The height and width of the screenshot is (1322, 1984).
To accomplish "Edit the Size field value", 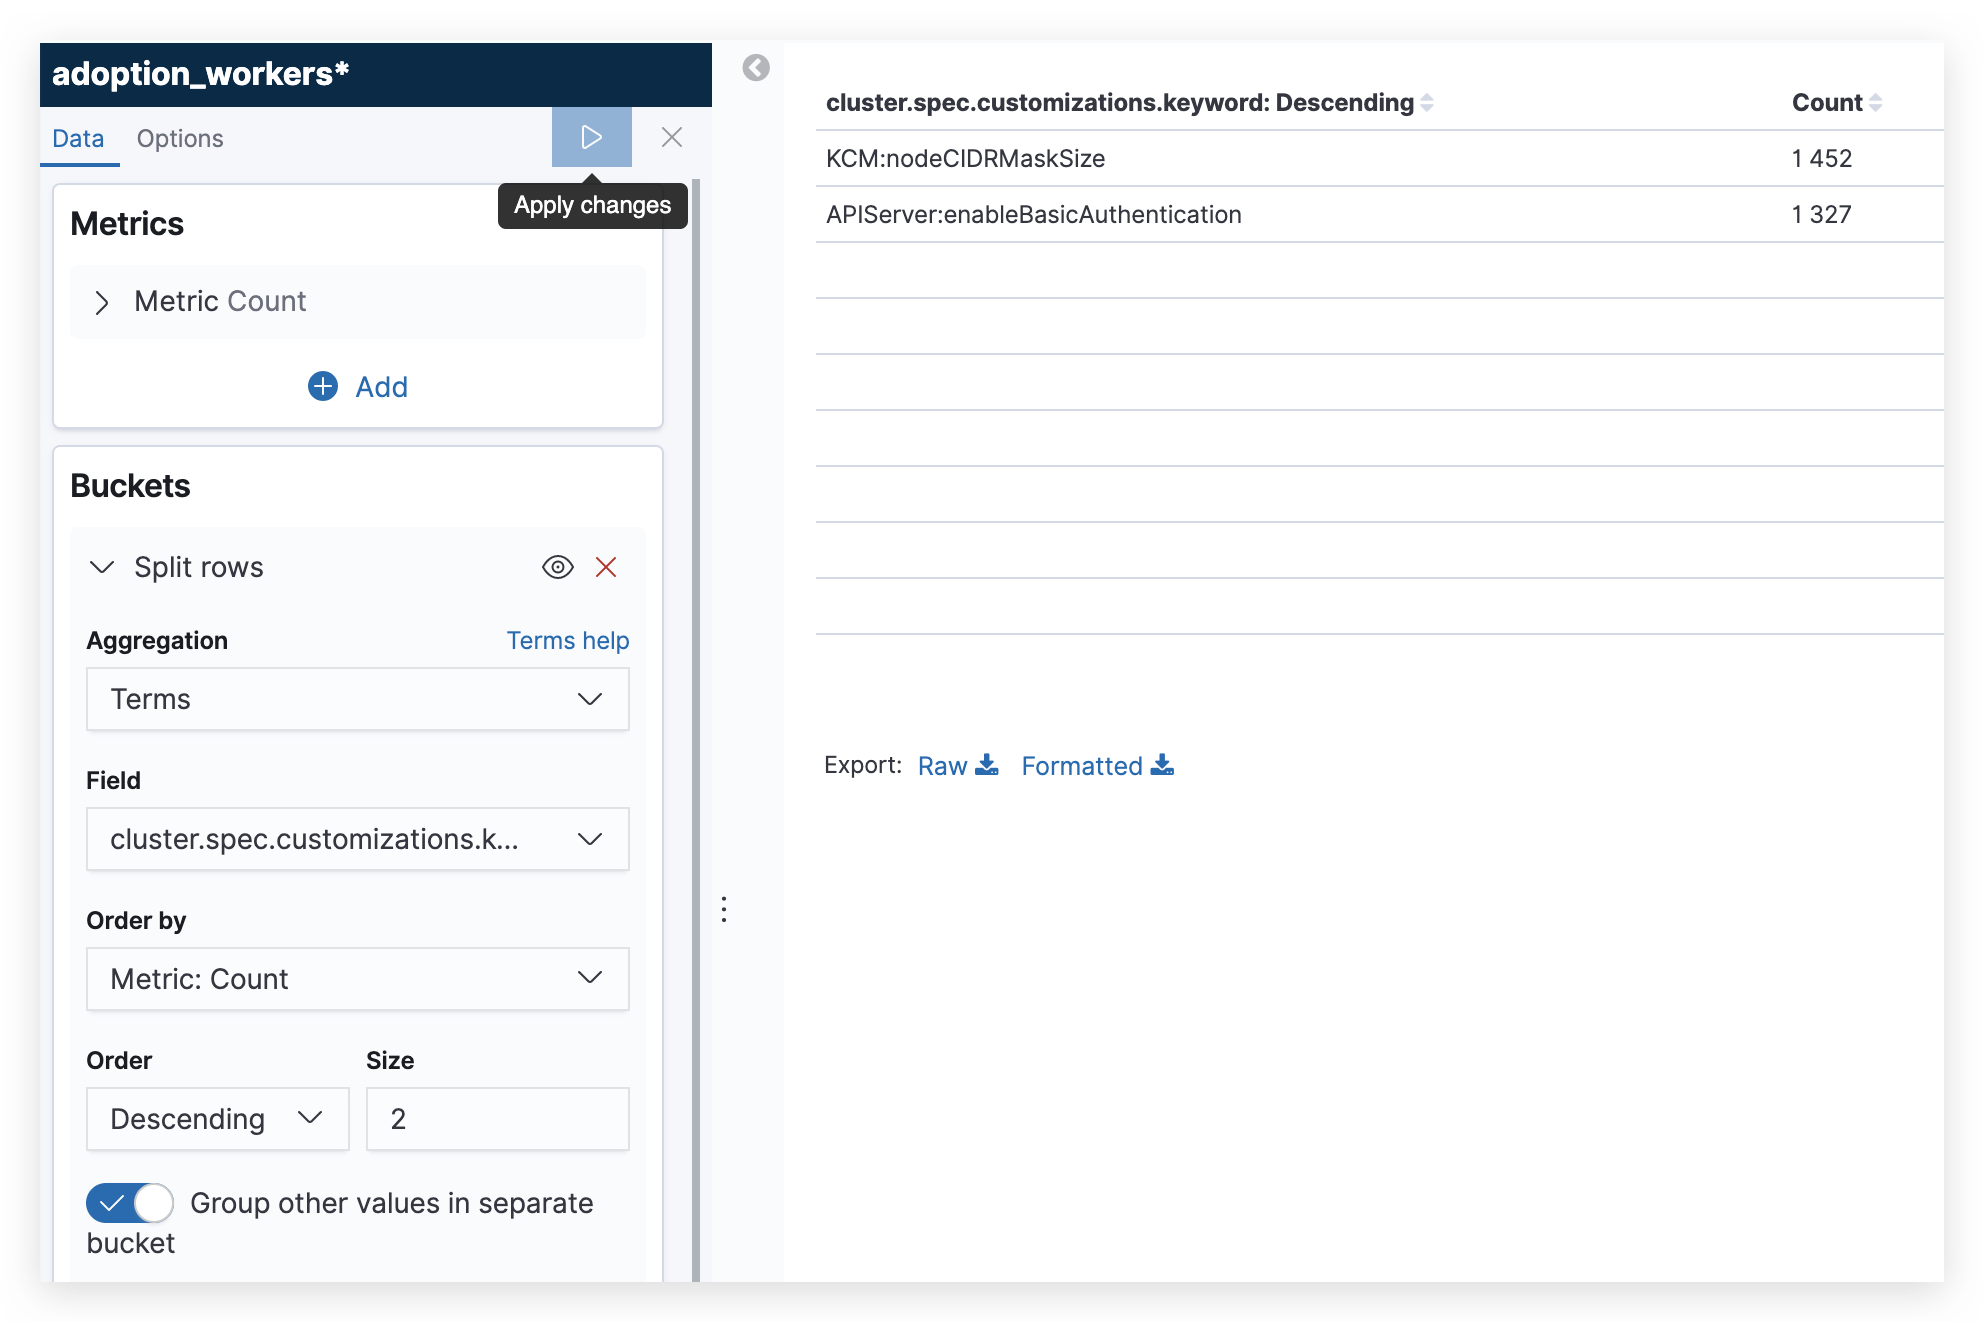I will pos(497,1119).
